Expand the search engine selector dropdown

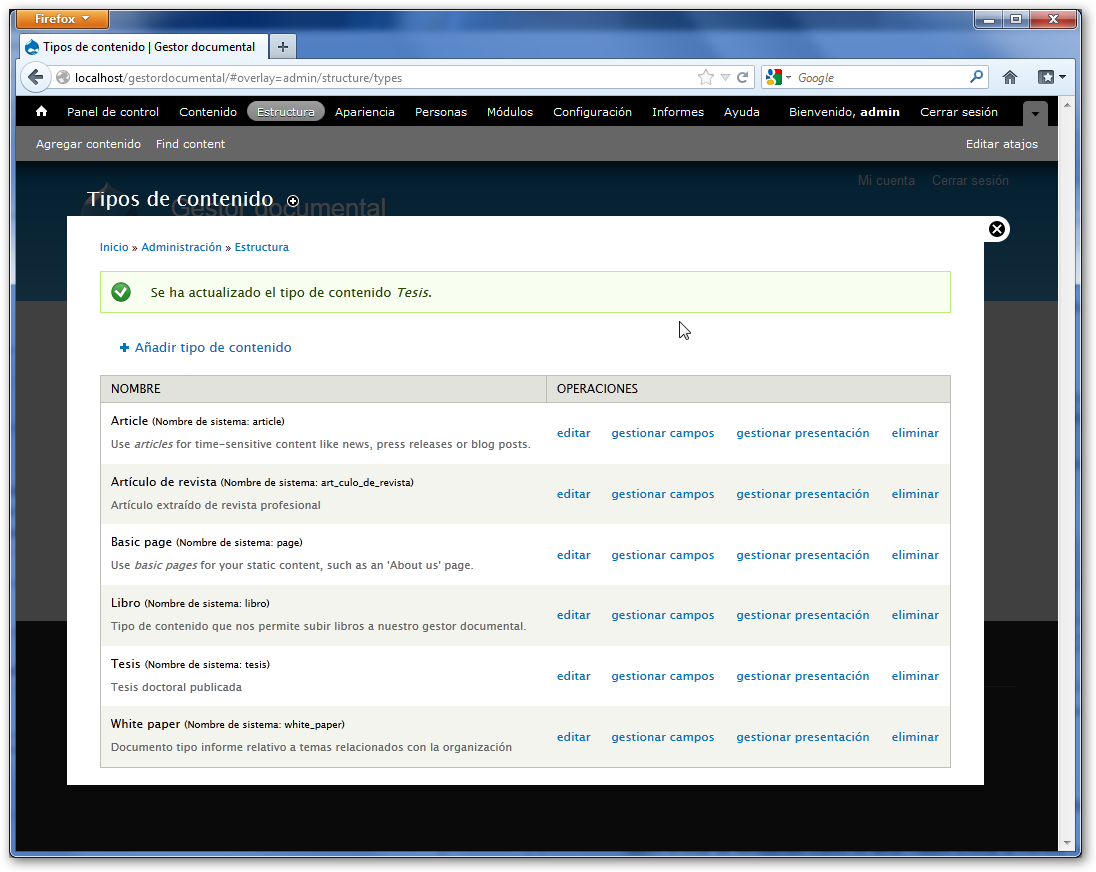[x=777, y=77]
